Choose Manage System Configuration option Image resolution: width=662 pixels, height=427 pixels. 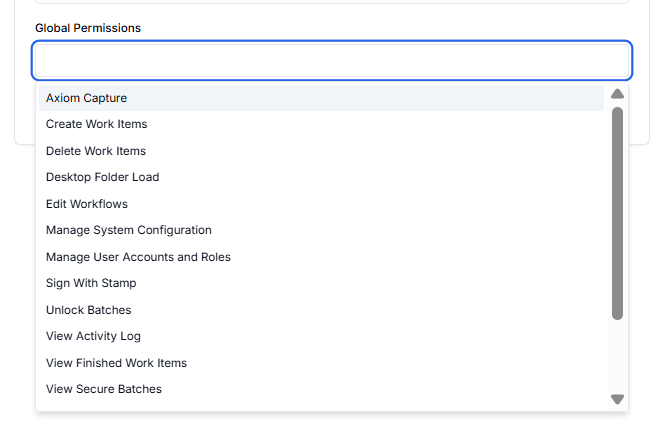coord(321,230)
